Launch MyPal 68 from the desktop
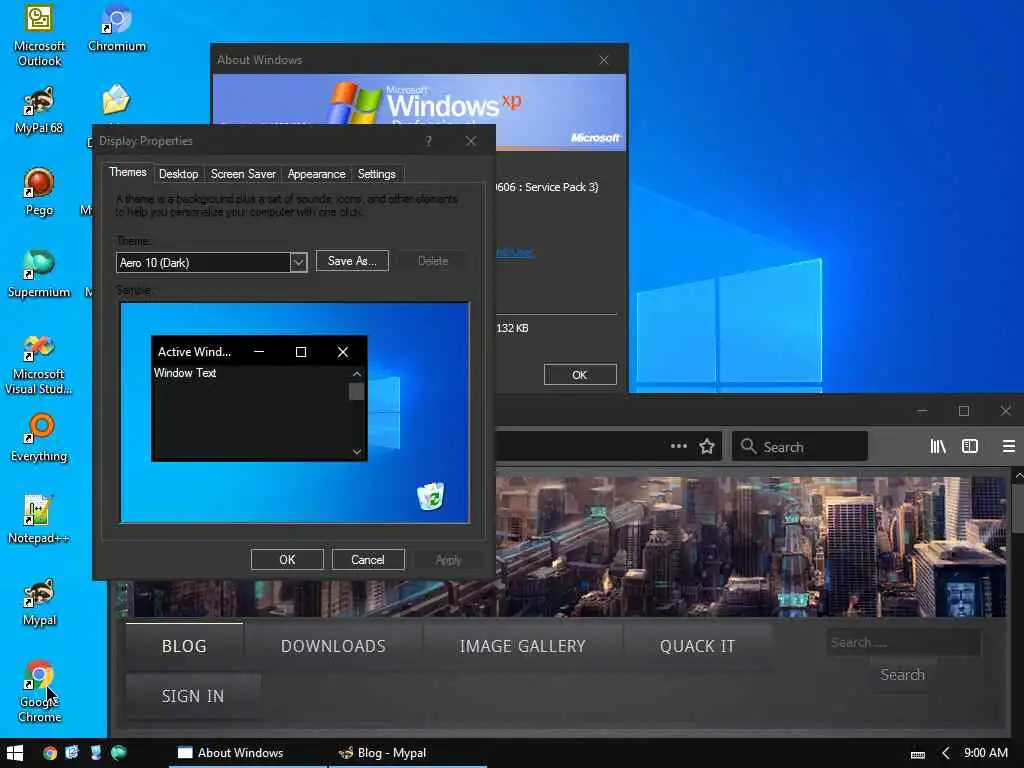 coord(39,110)
